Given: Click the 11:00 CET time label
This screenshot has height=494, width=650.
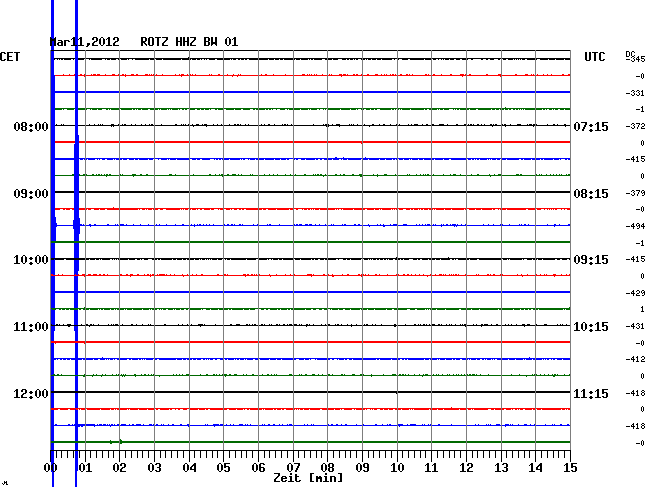Looking at the screenshot, I should point(31,327).
